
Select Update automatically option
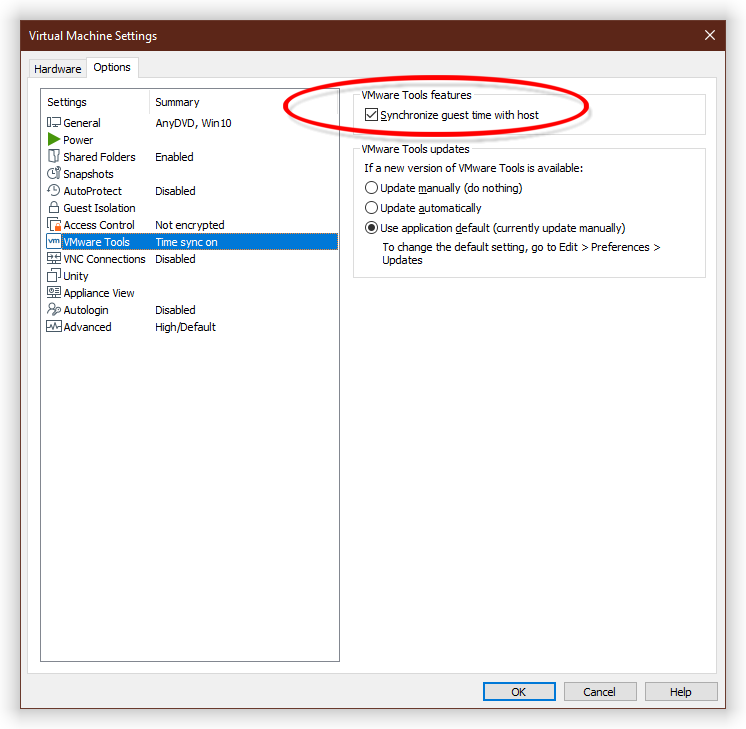click(x=371, y=207)
